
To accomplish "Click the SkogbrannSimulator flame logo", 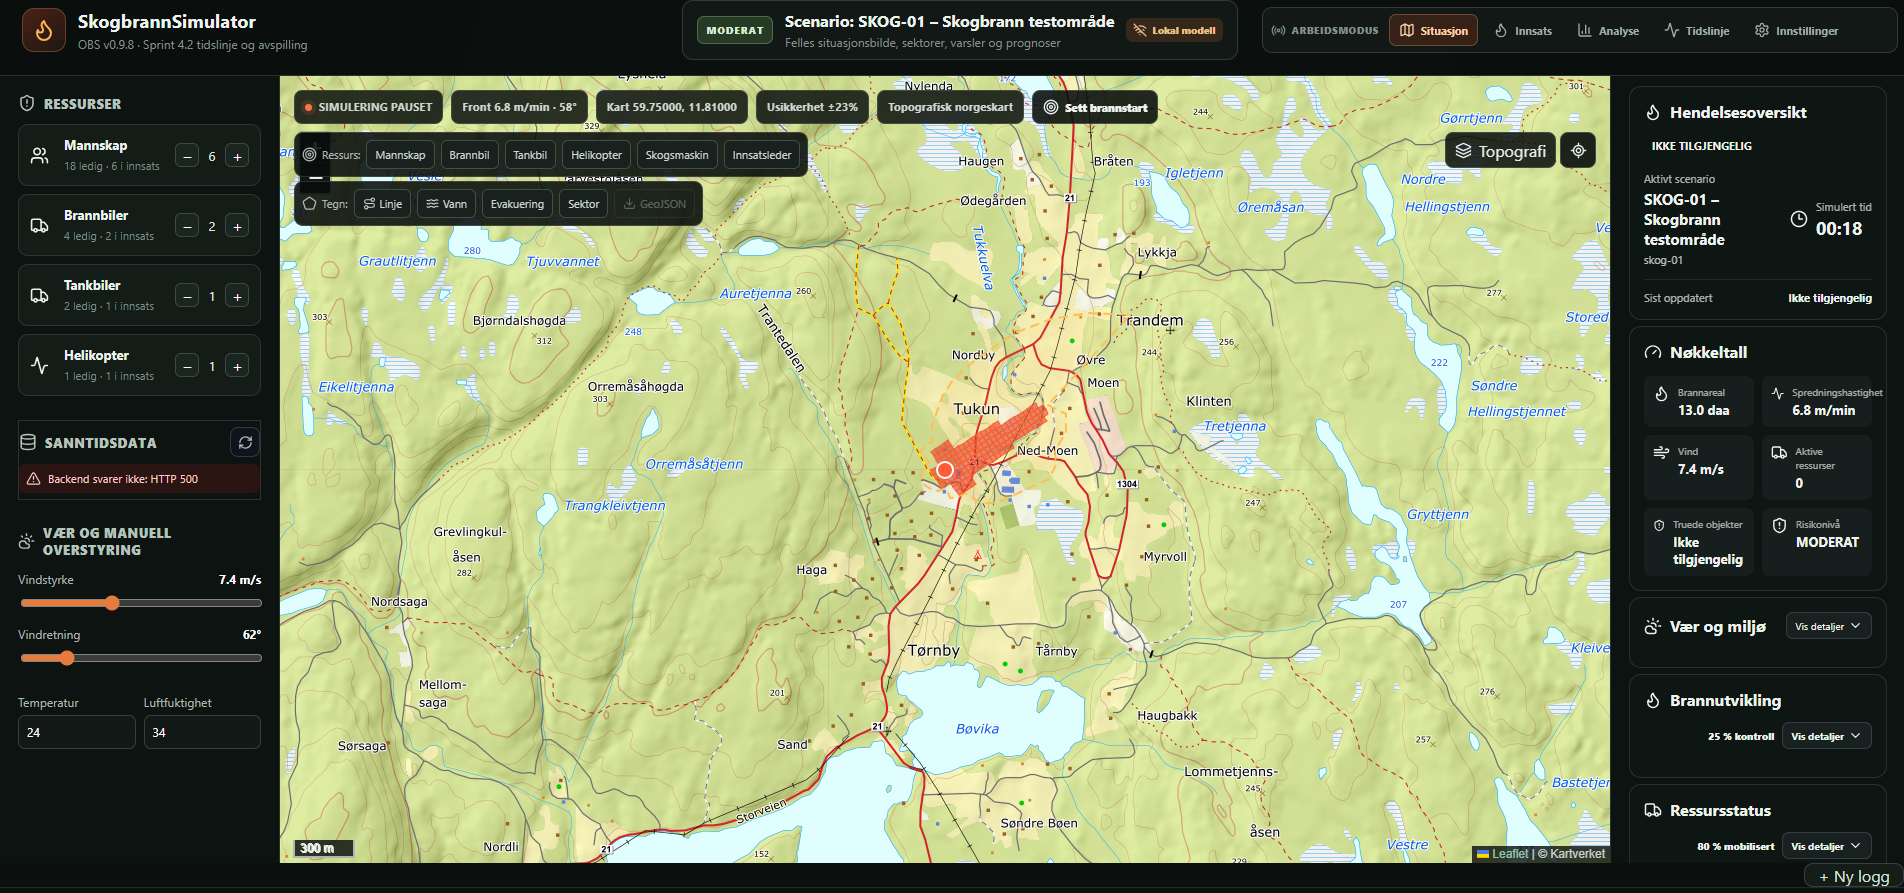I will pyautogui.click(x=44, y=30).
